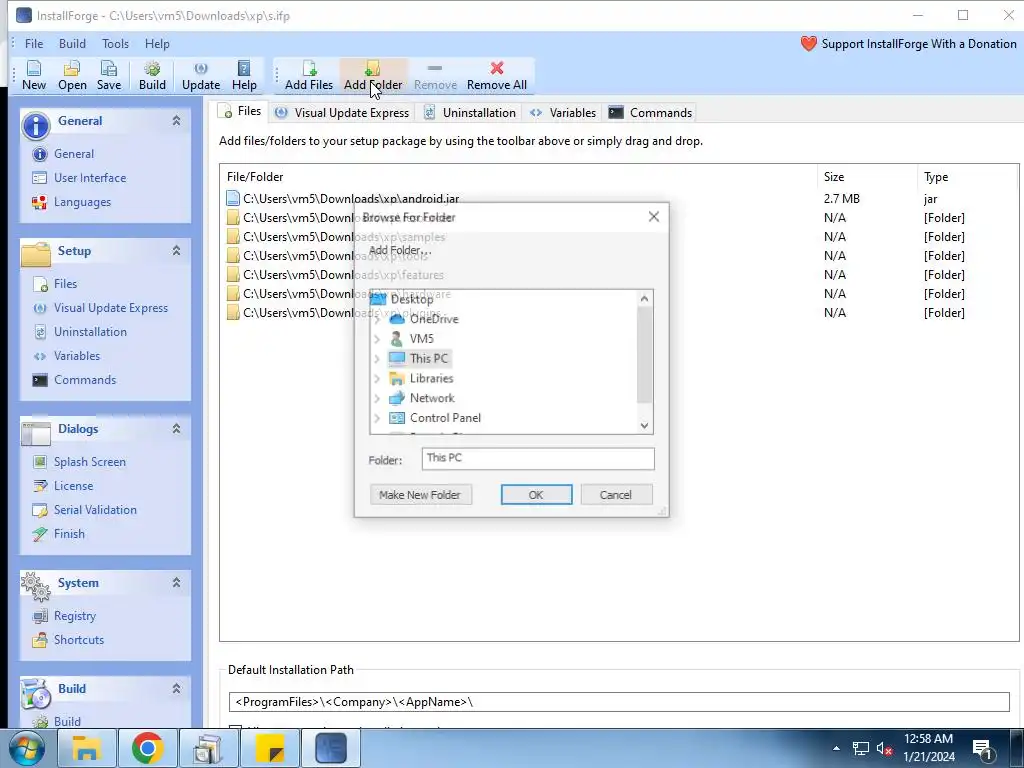Open Registry settings in System

(74, 616)
